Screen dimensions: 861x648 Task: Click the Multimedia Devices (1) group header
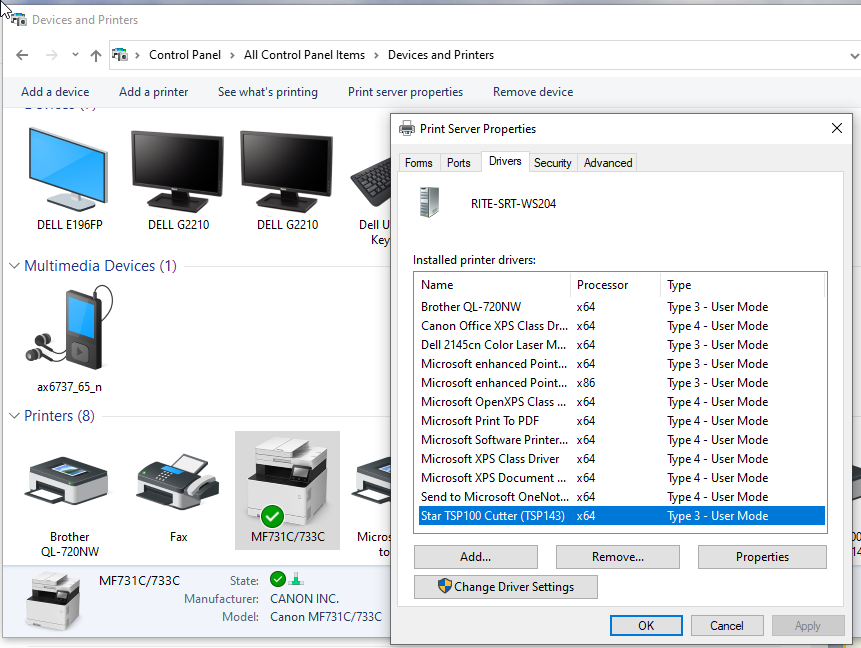click(x=100, y=266)
